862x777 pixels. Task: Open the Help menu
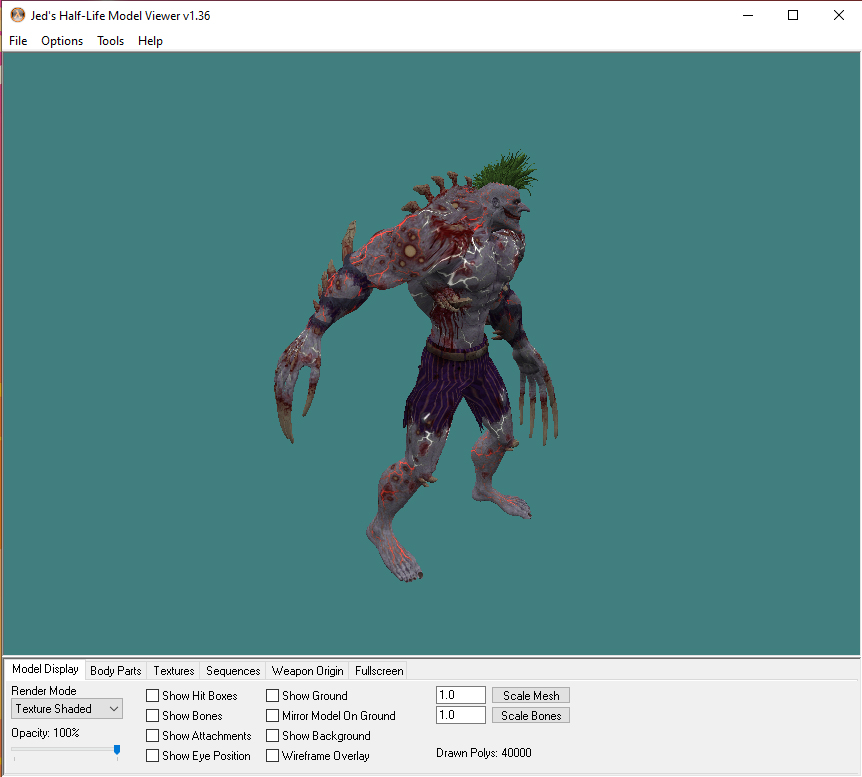pyautogui.click(x=150, y=41)
